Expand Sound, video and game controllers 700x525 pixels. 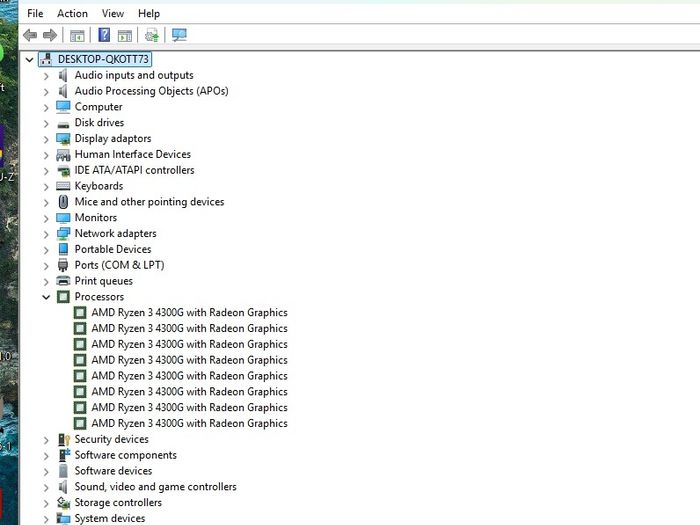(x=46, y=488)
